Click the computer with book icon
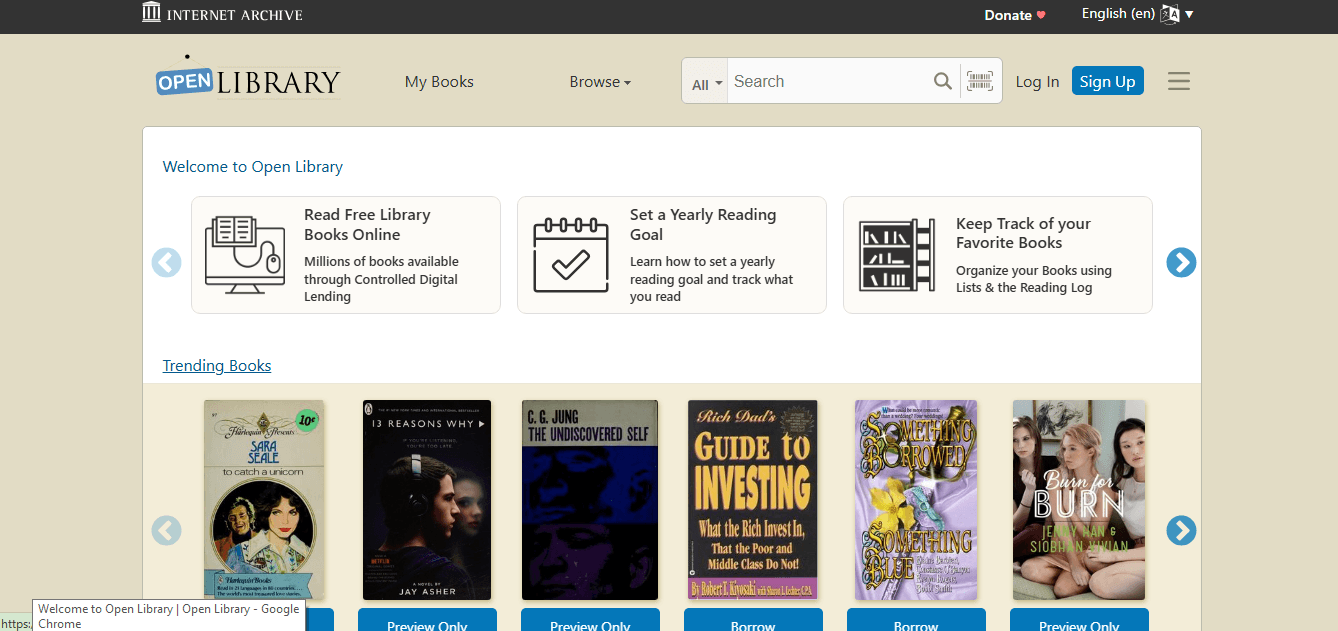Screen dimensions: 1338x631 (244, 255)
